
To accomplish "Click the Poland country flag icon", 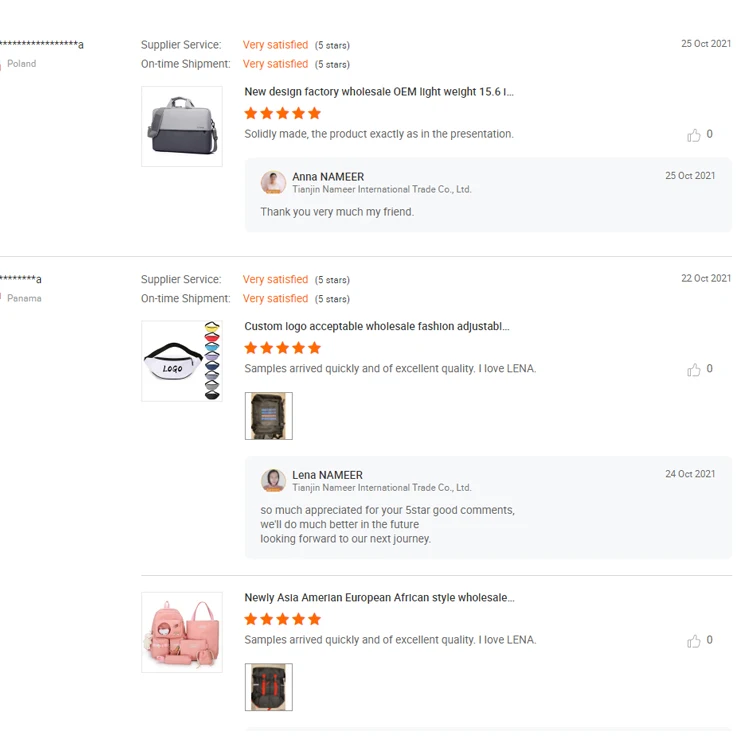I will pyautogui.click(x=1, y=64).
